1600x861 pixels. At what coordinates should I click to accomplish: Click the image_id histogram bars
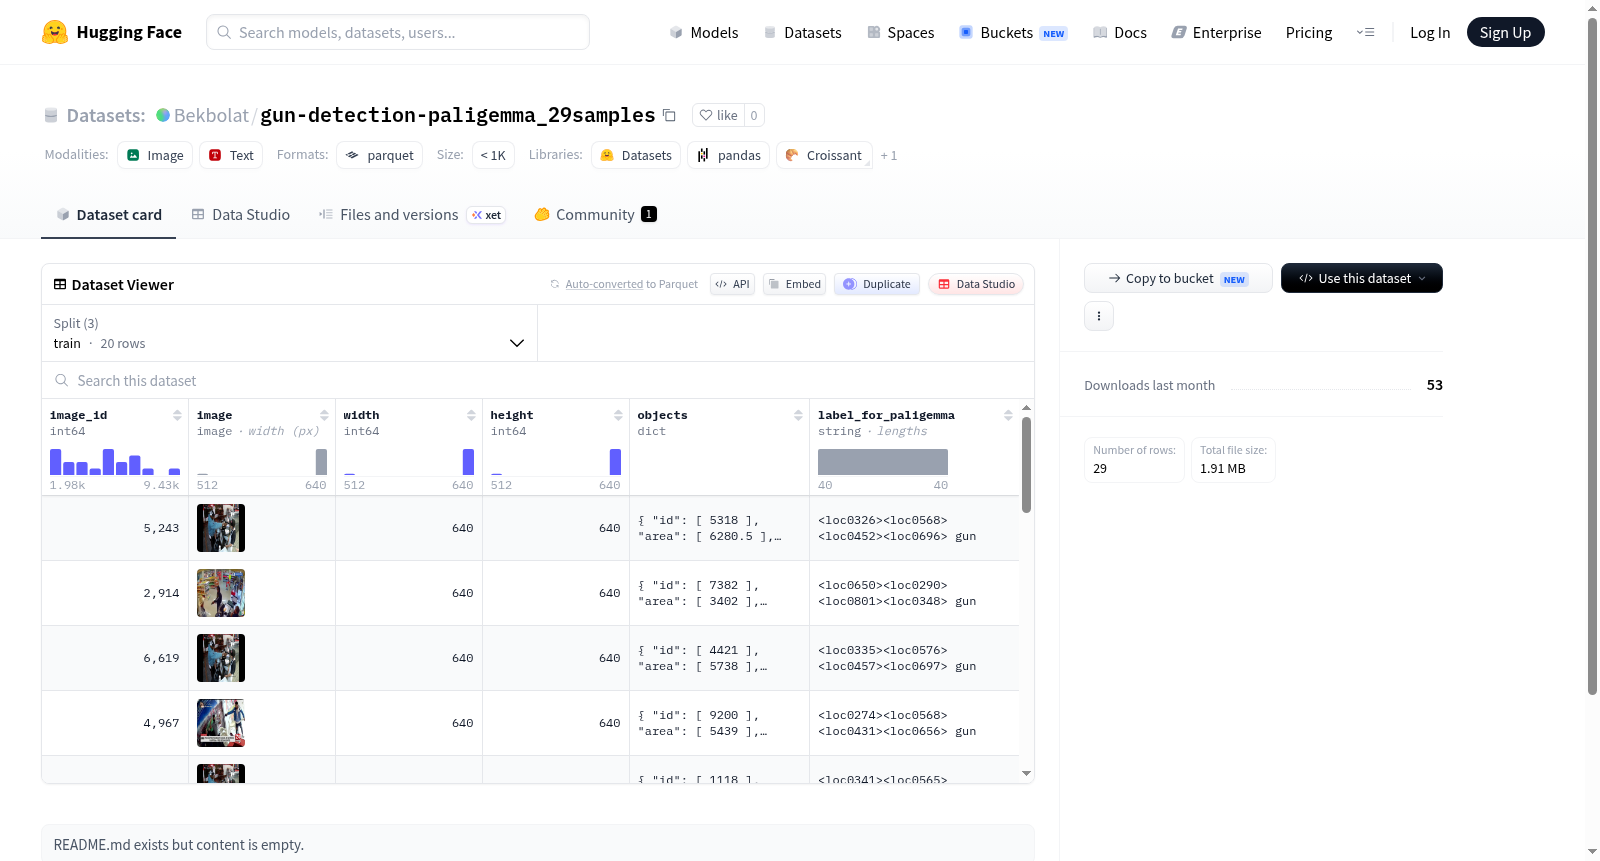[x=115, y=462]
